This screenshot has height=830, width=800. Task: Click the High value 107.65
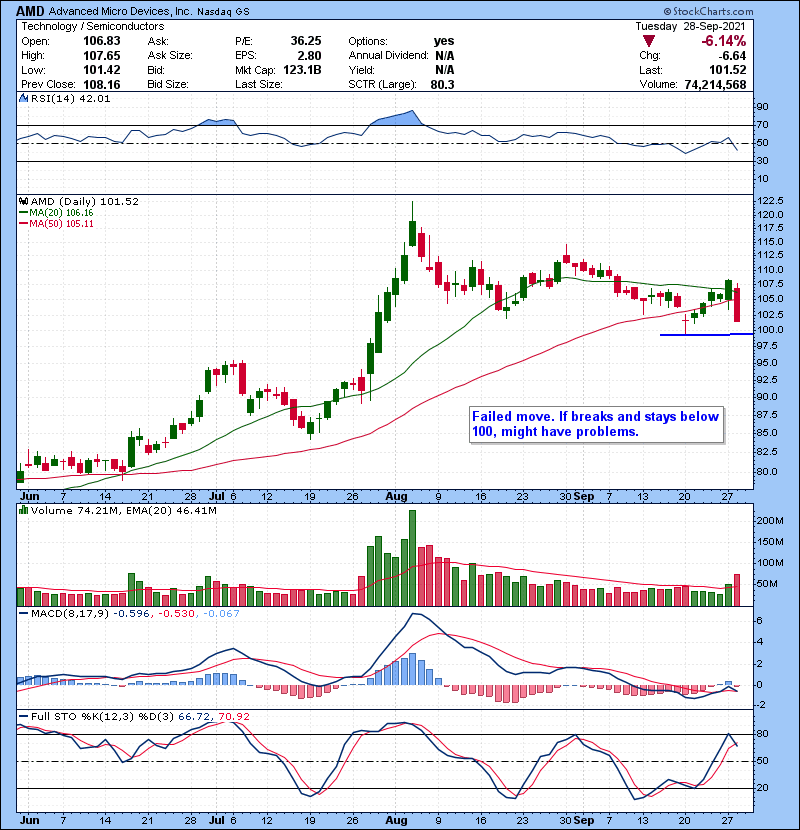coord(102,56)
